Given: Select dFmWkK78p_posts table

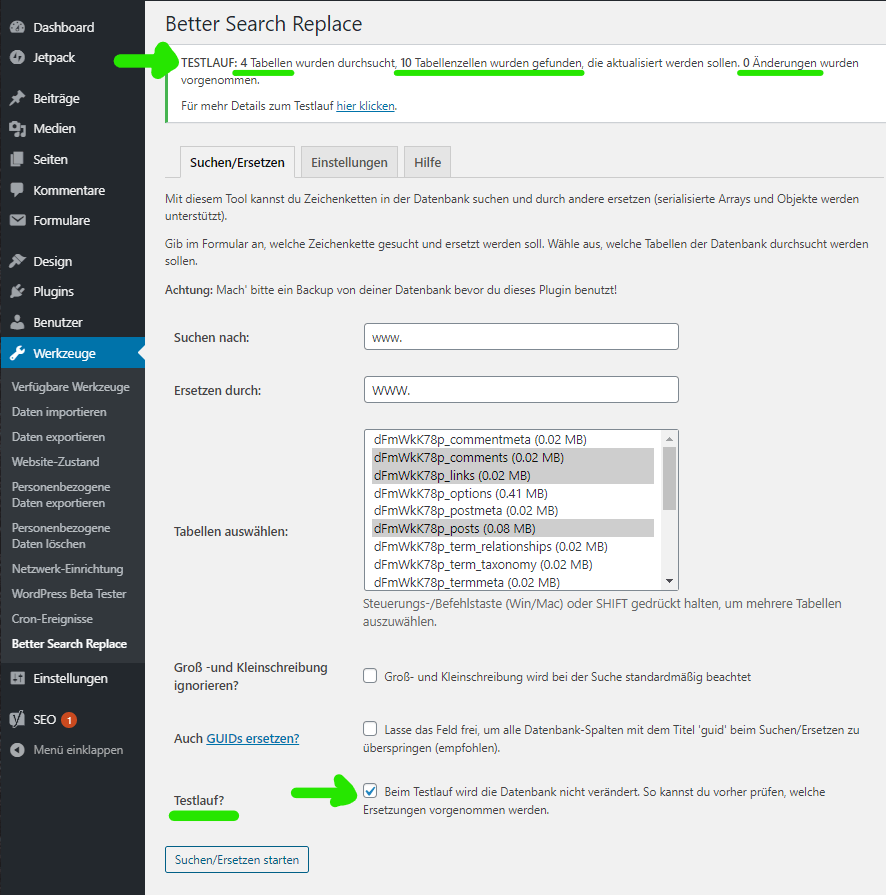Looking at the screenshot, I should 513,528.
